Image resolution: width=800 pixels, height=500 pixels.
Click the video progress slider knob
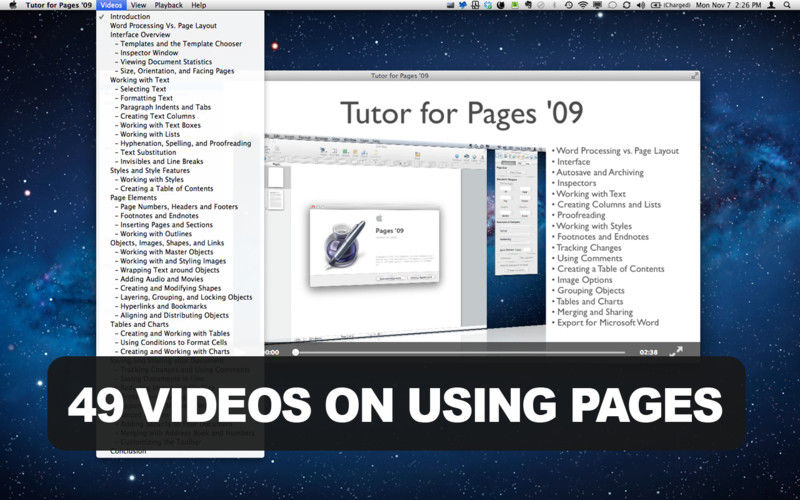[295, 352]
